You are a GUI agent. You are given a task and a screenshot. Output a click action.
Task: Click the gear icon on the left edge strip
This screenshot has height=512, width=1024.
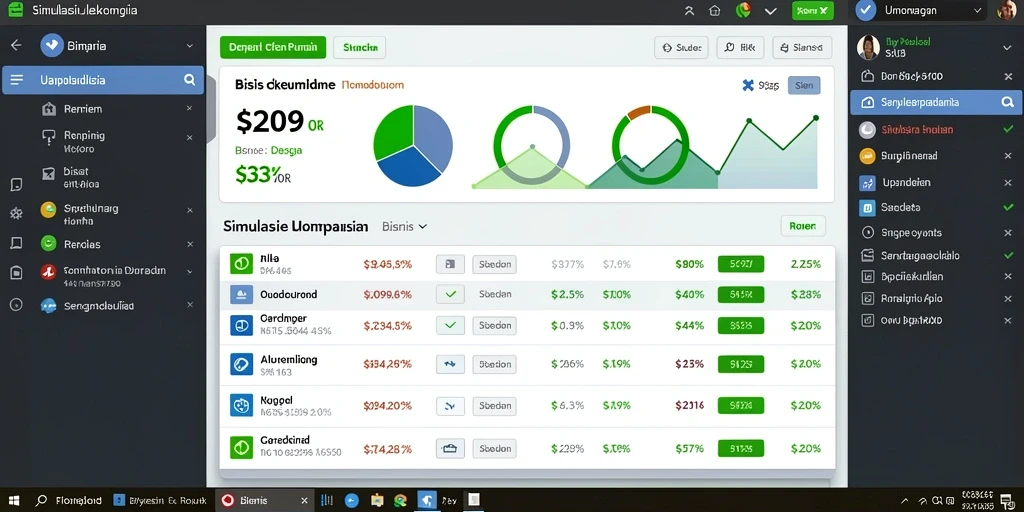click(x=16, y=213)
